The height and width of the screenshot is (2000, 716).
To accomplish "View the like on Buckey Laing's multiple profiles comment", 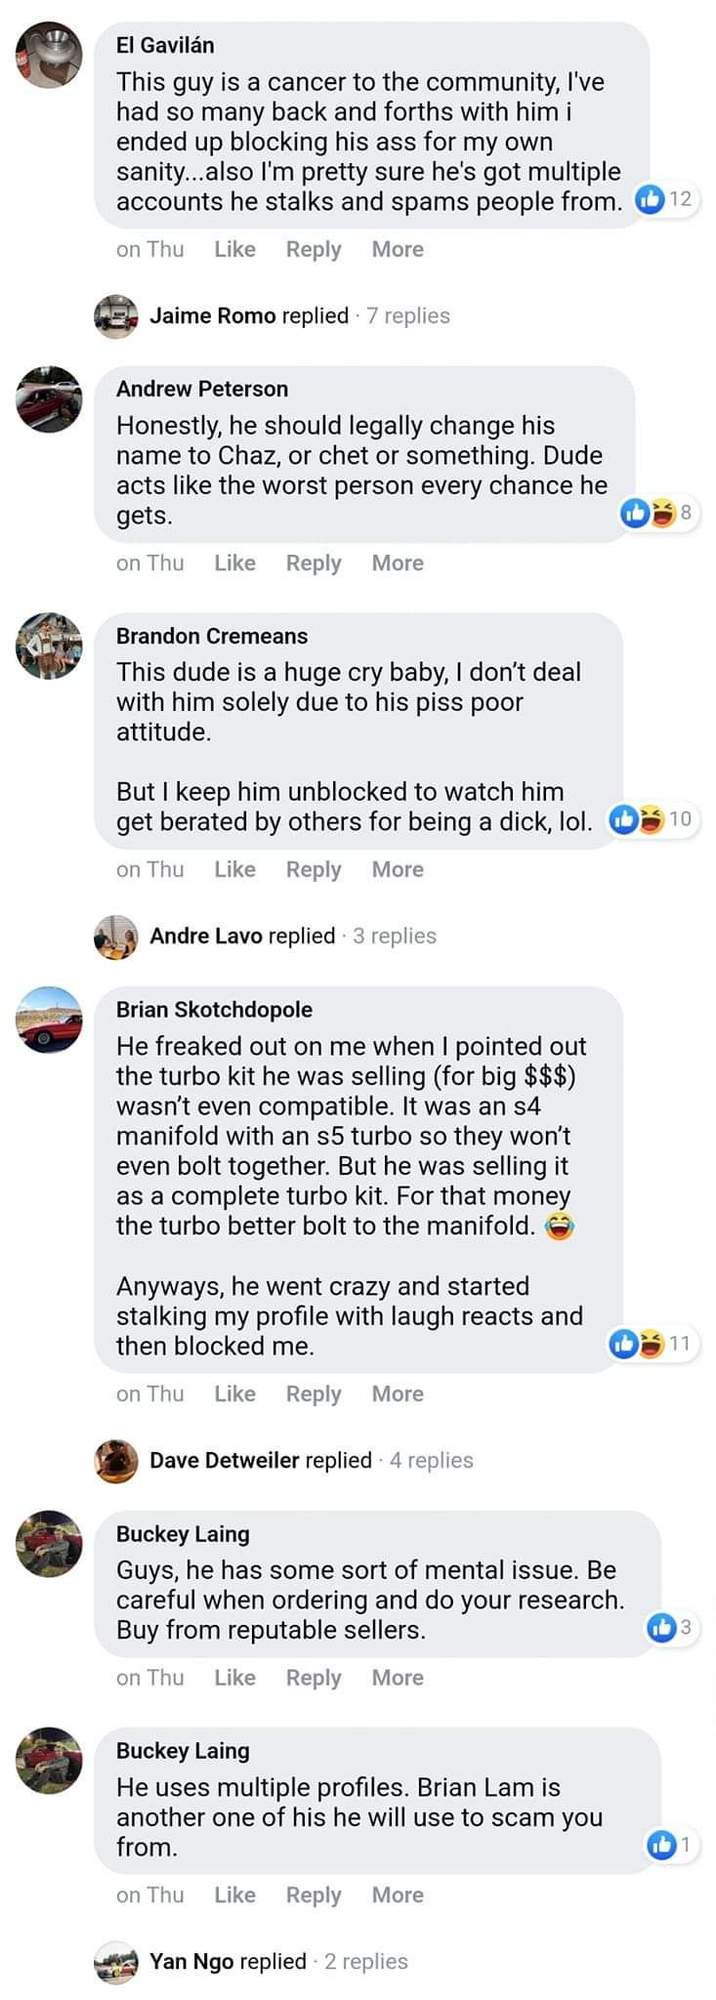I will pos(671,1844).
